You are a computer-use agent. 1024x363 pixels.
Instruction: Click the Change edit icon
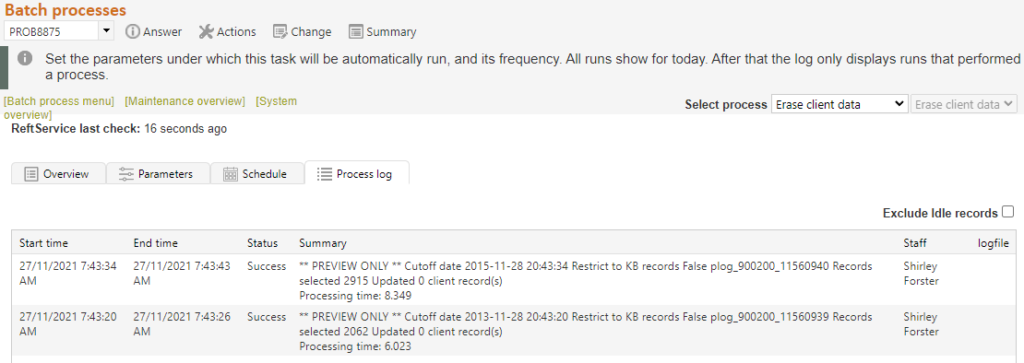click(280, 31)
